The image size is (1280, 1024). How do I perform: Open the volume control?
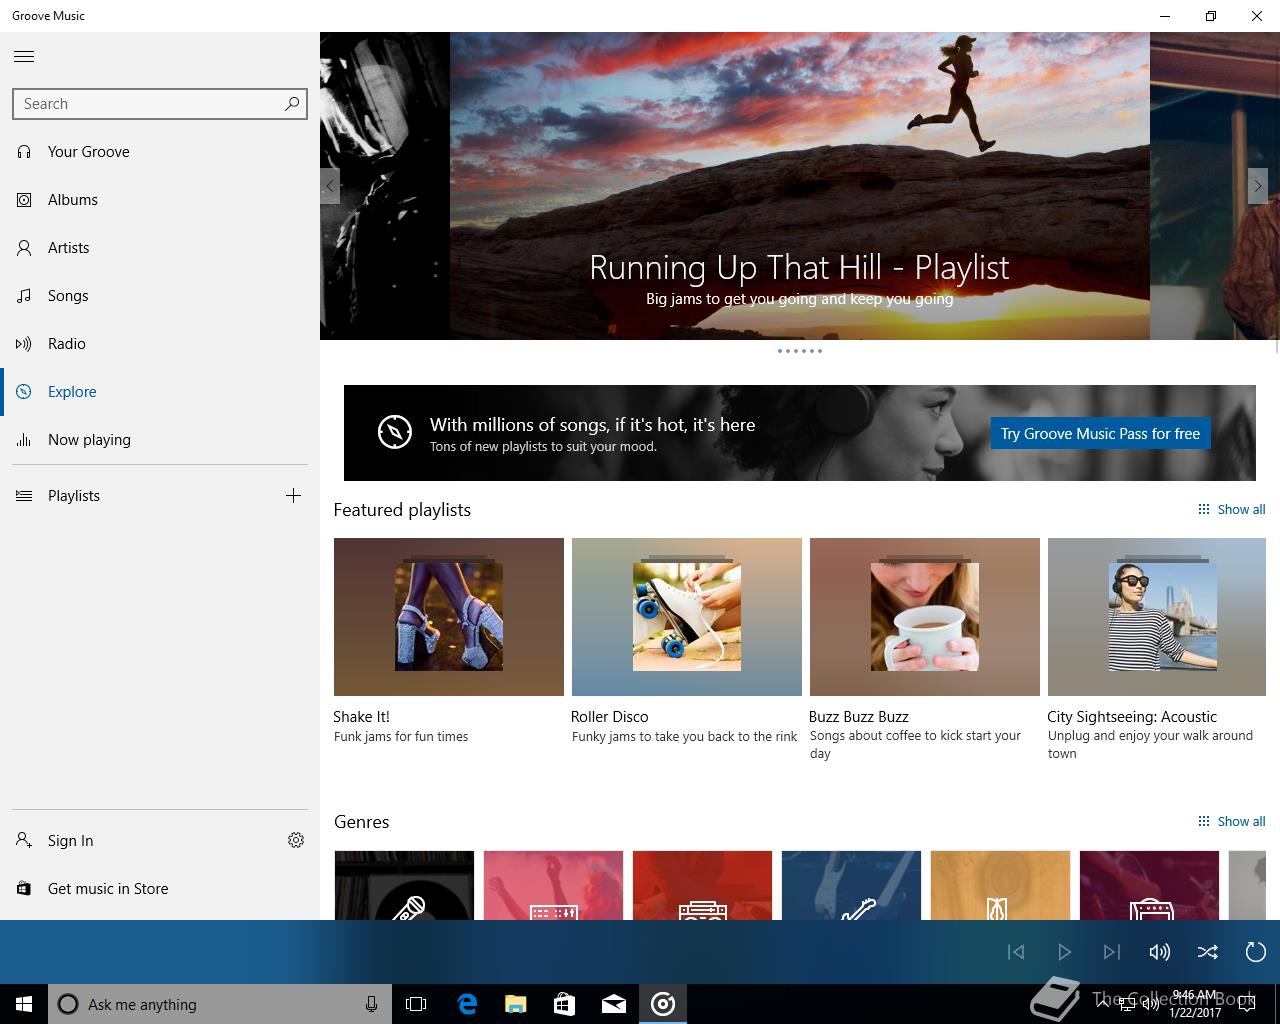click(1160, 952)
